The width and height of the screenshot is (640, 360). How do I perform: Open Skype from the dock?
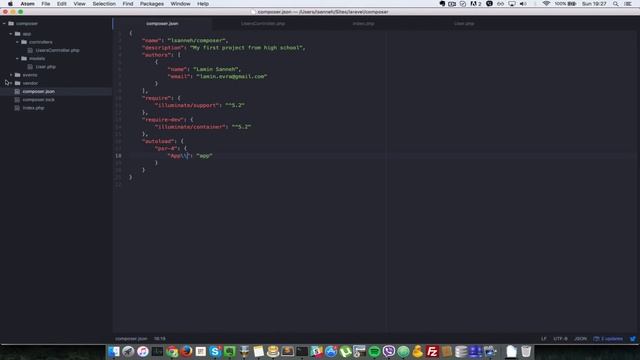click(x=215, y=351)
